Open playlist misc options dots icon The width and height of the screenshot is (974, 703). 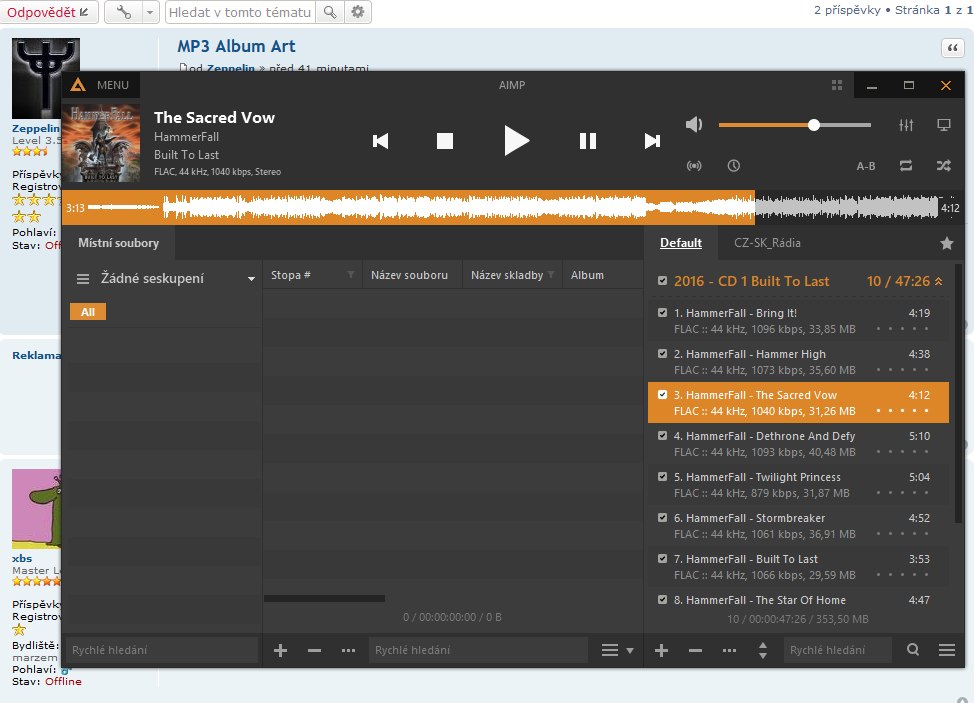tap(729, 650)
